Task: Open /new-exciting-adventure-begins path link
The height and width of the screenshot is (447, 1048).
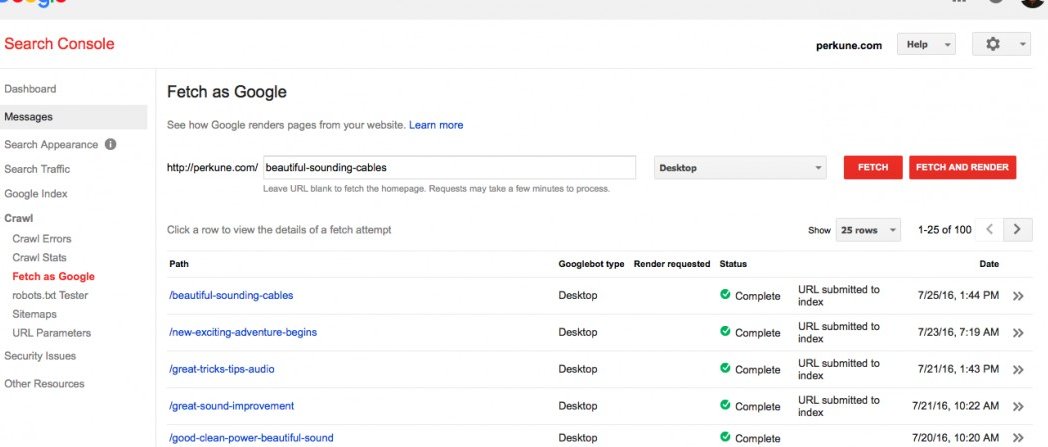Action: coord(243,332)
